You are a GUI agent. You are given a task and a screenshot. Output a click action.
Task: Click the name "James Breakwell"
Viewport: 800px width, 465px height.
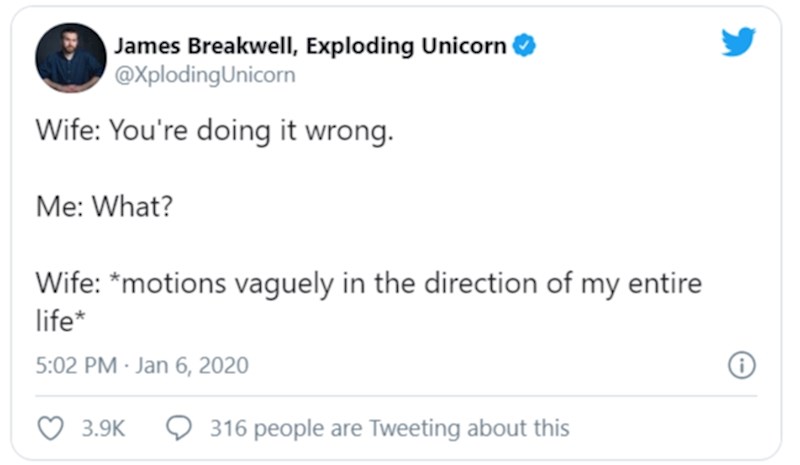click(x=201, y=45)
